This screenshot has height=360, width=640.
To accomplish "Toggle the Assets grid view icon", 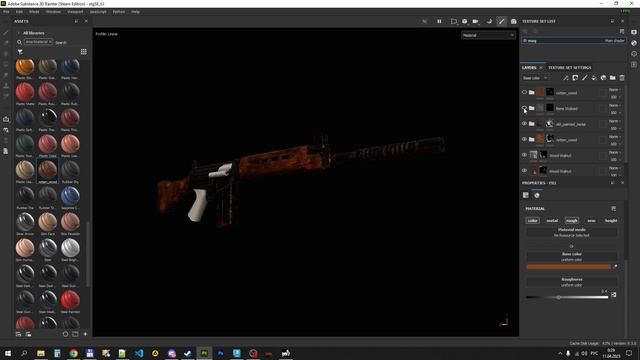I will click(x=84, y=52).
